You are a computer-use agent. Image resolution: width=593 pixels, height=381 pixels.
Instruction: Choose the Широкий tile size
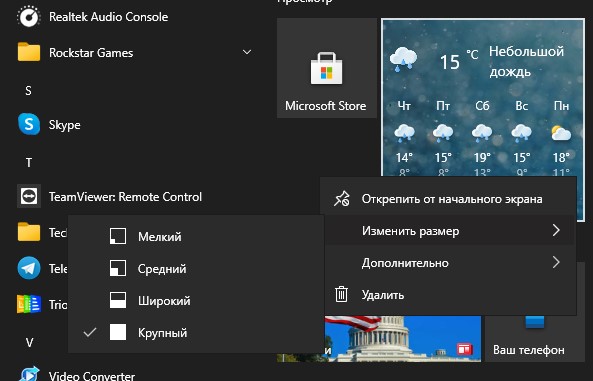coord(196,301)
